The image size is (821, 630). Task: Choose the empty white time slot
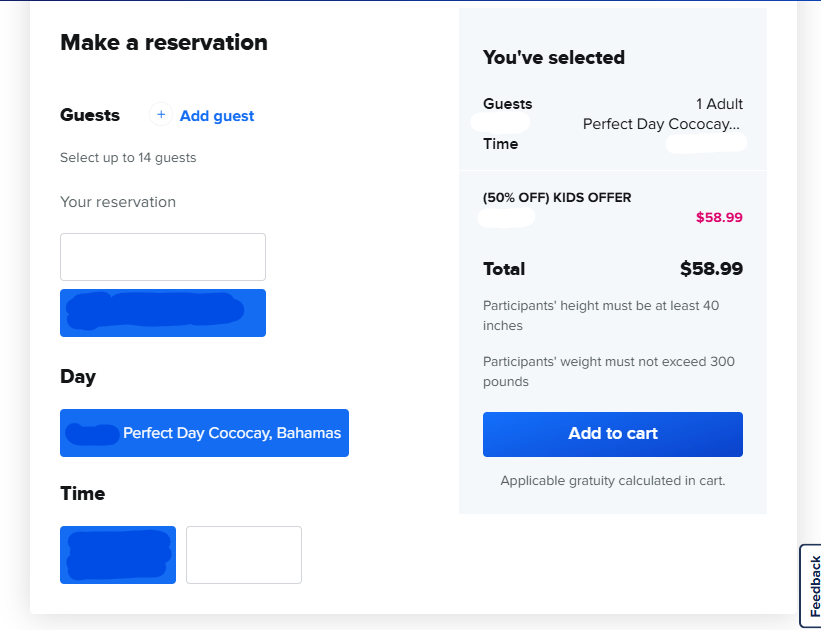(244, 555)
